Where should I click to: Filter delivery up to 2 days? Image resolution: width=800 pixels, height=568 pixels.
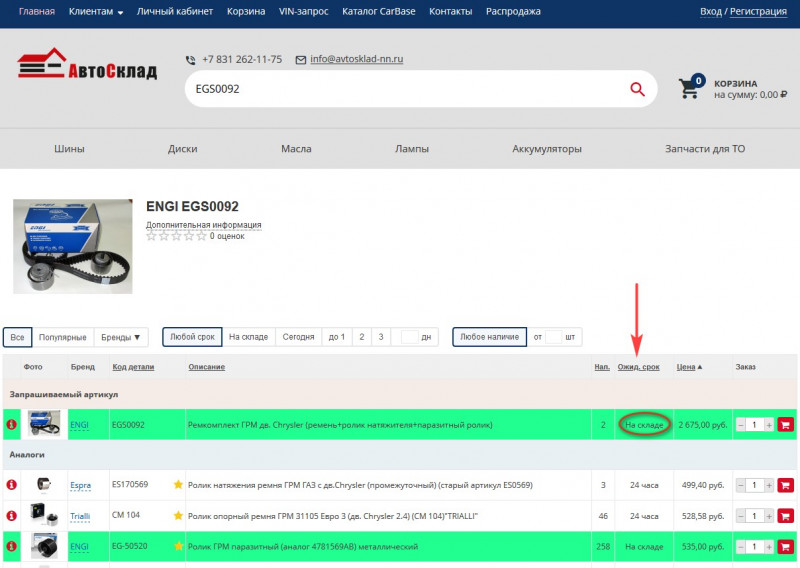(x=362, y=337)
